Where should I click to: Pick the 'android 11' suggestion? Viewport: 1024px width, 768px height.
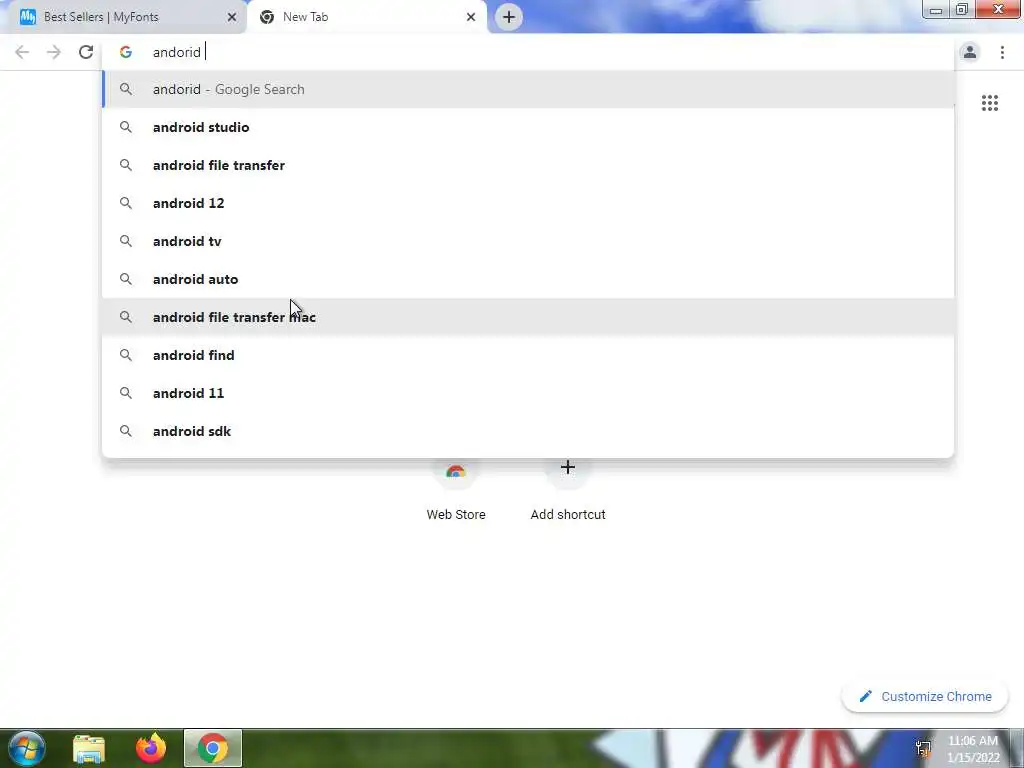pos(528,392)
